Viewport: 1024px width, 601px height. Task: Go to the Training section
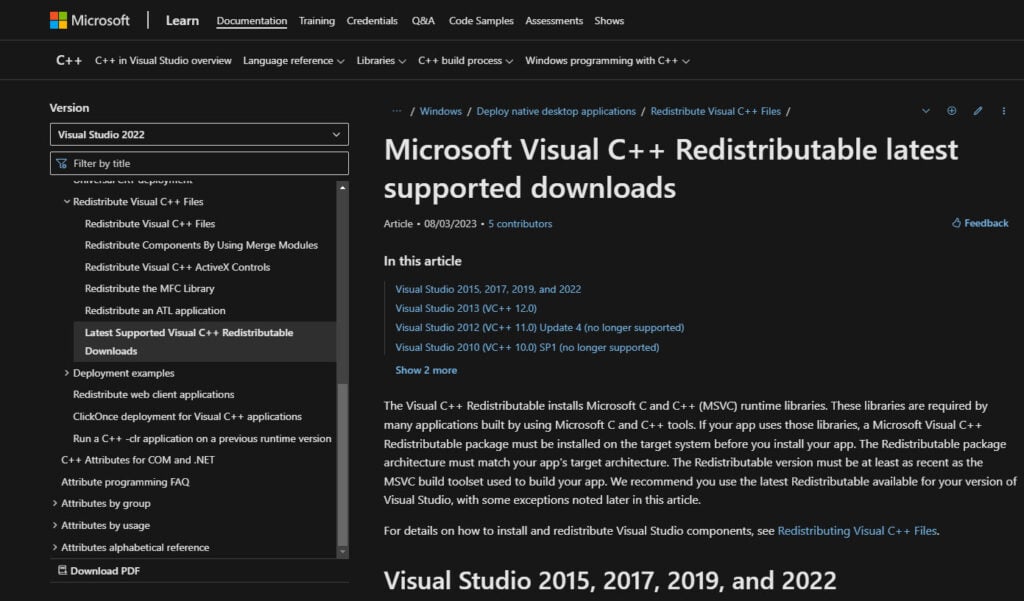(317, 21)
